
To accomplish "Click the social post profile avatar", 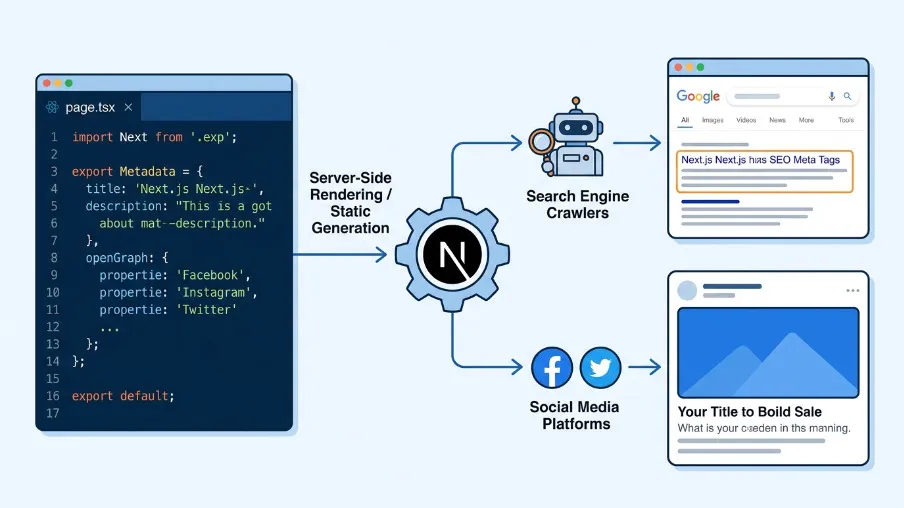I will 687,291.
